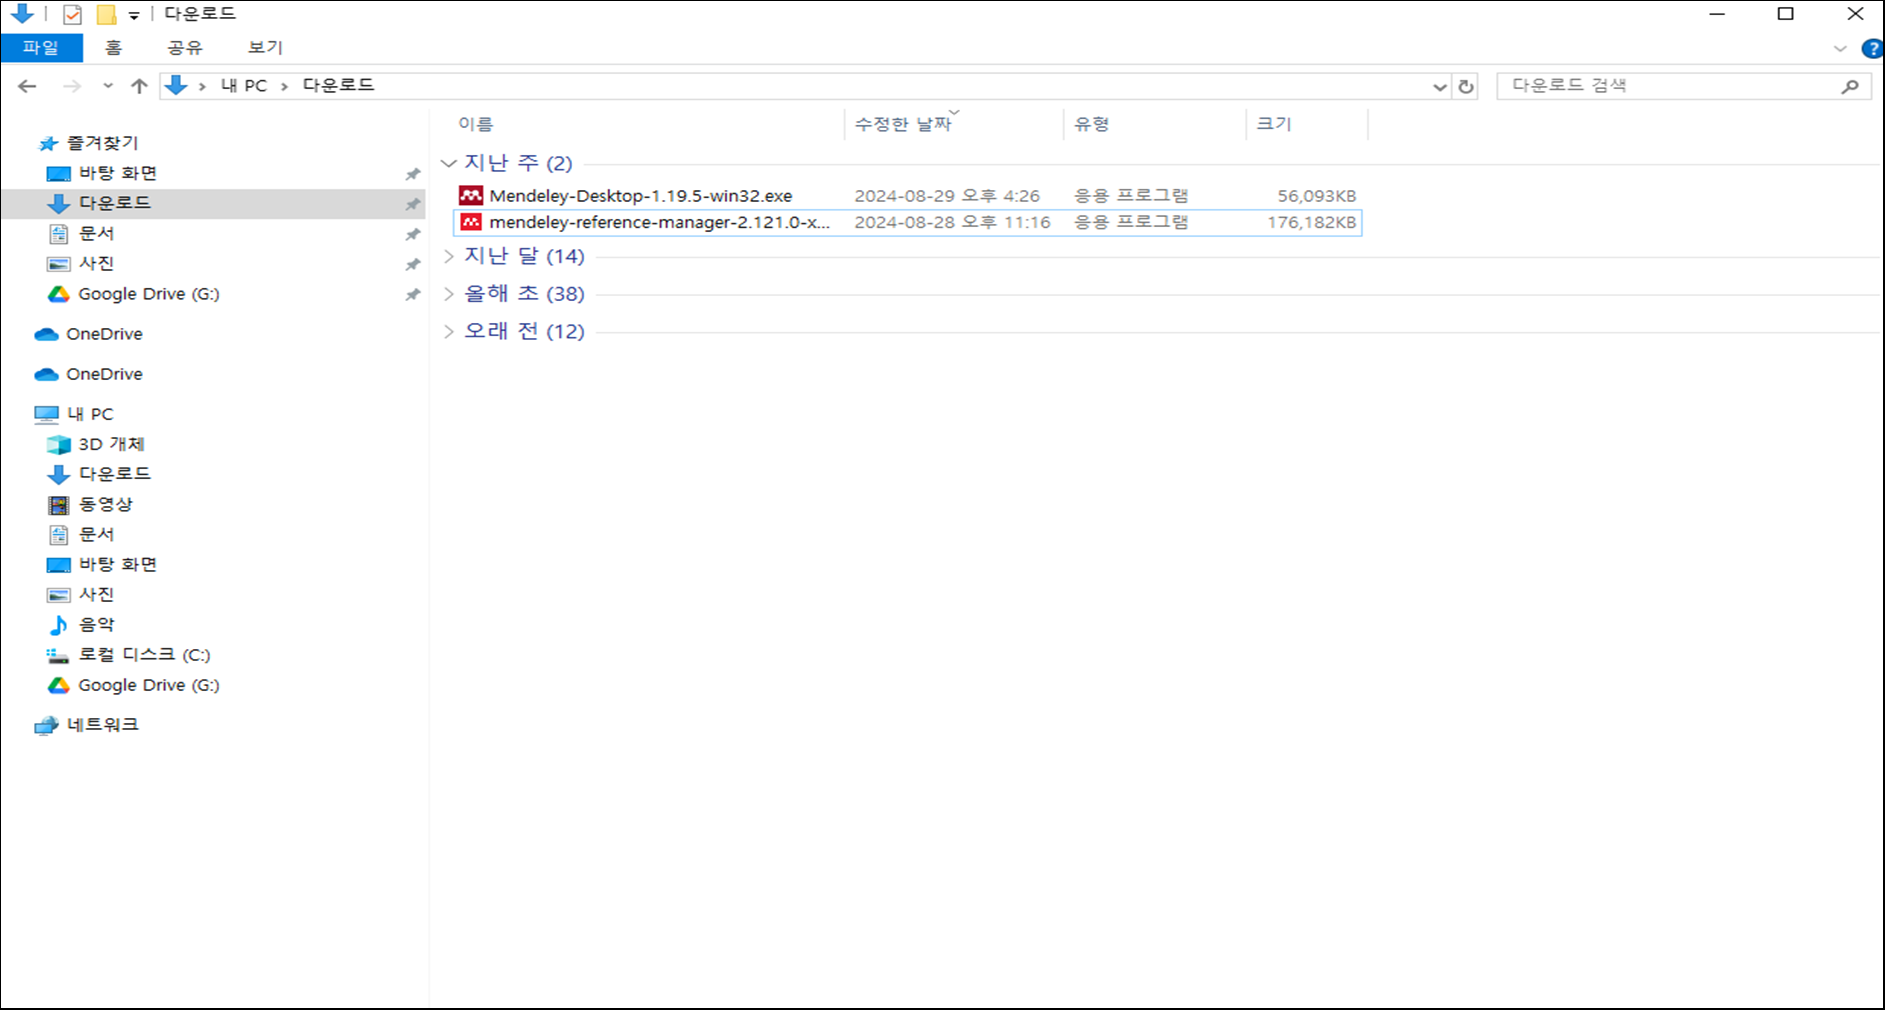This screenshot has height=1010, width=1885.
Task: Open 네트워크 in the navigation pane
Action: [x=102, y=724]
